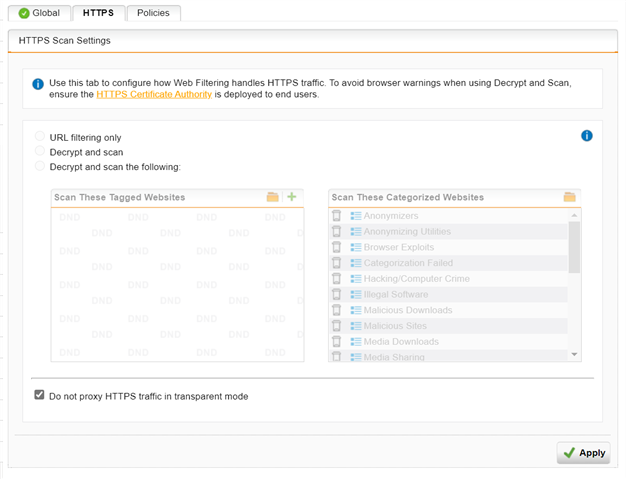
Task: Click the Scan These Tagged Websites header
Action: [120, 197]
